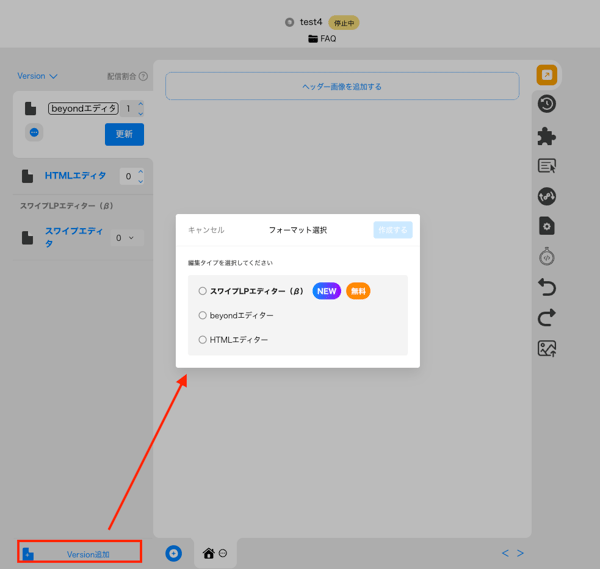600x569 pixels.
Task: Click the undo arrow icon
Action: click(547, 287)
